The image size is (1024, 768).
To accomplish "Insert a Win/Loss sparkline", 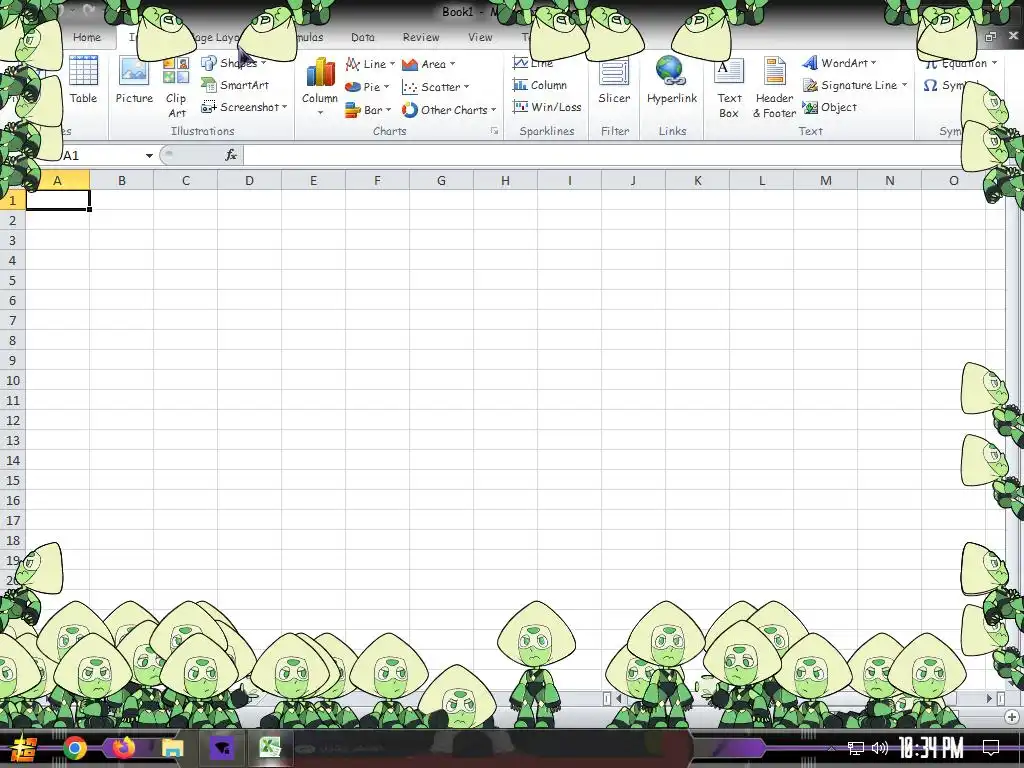I will click(x=547, y=107).
